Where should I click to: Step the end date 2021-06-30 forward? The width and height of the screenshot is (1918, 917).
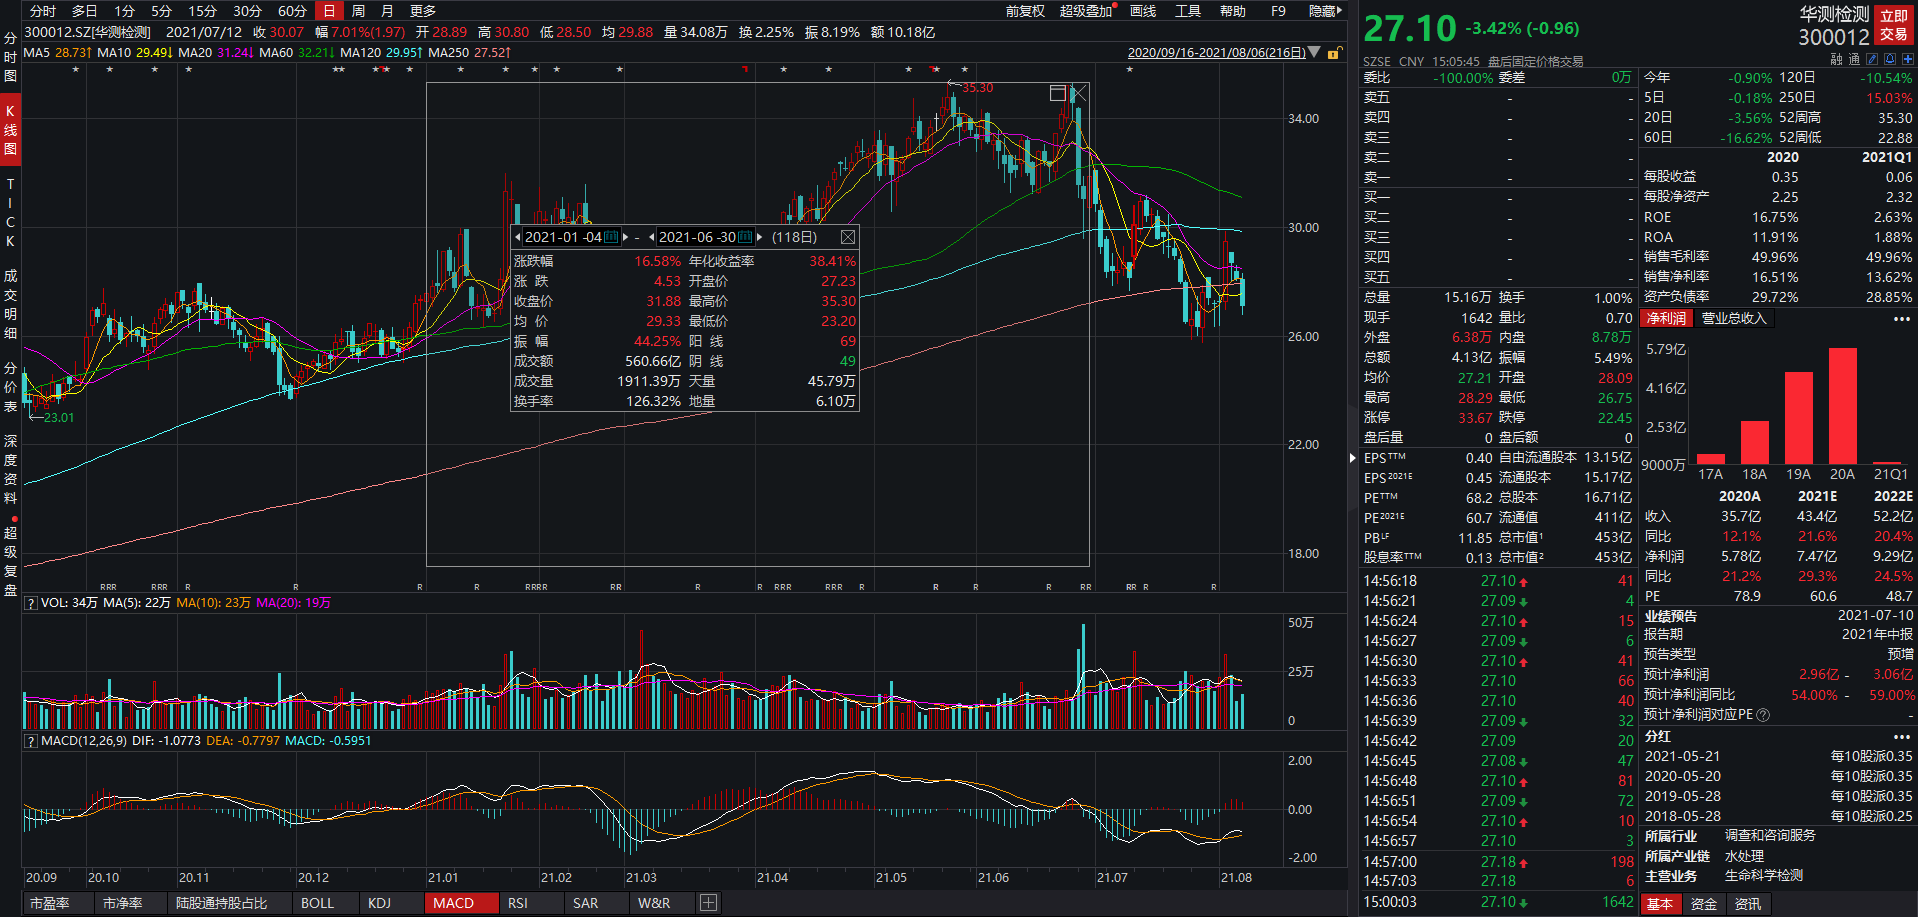[760, 237]
